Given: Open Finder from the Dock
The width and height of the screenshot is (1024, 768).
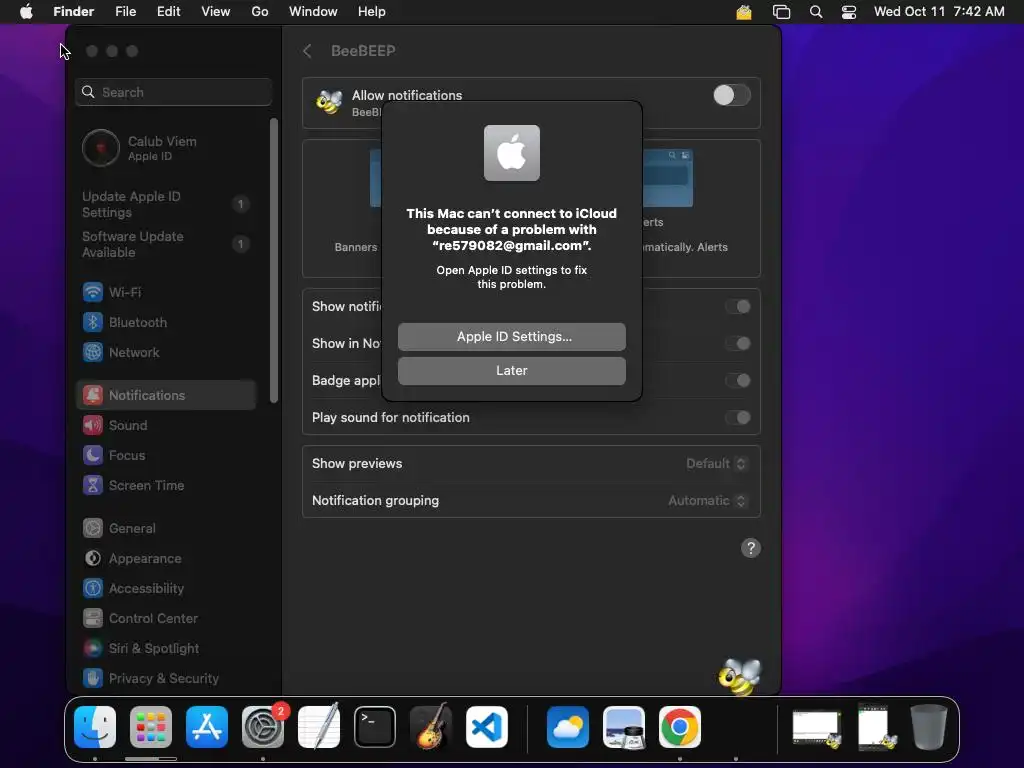Looking at the screenshot, I should pyautogui.click(x=95, y=727).
